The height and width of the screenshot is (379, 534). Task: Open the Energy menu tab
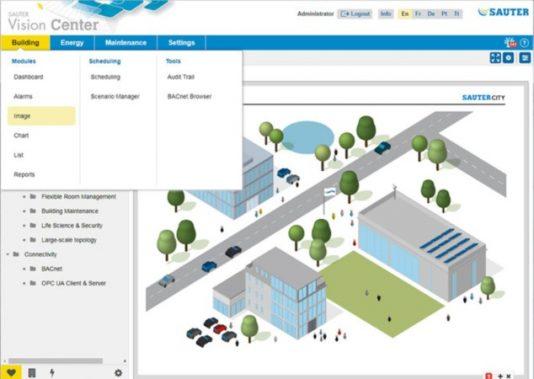click(x=72, y=43)
